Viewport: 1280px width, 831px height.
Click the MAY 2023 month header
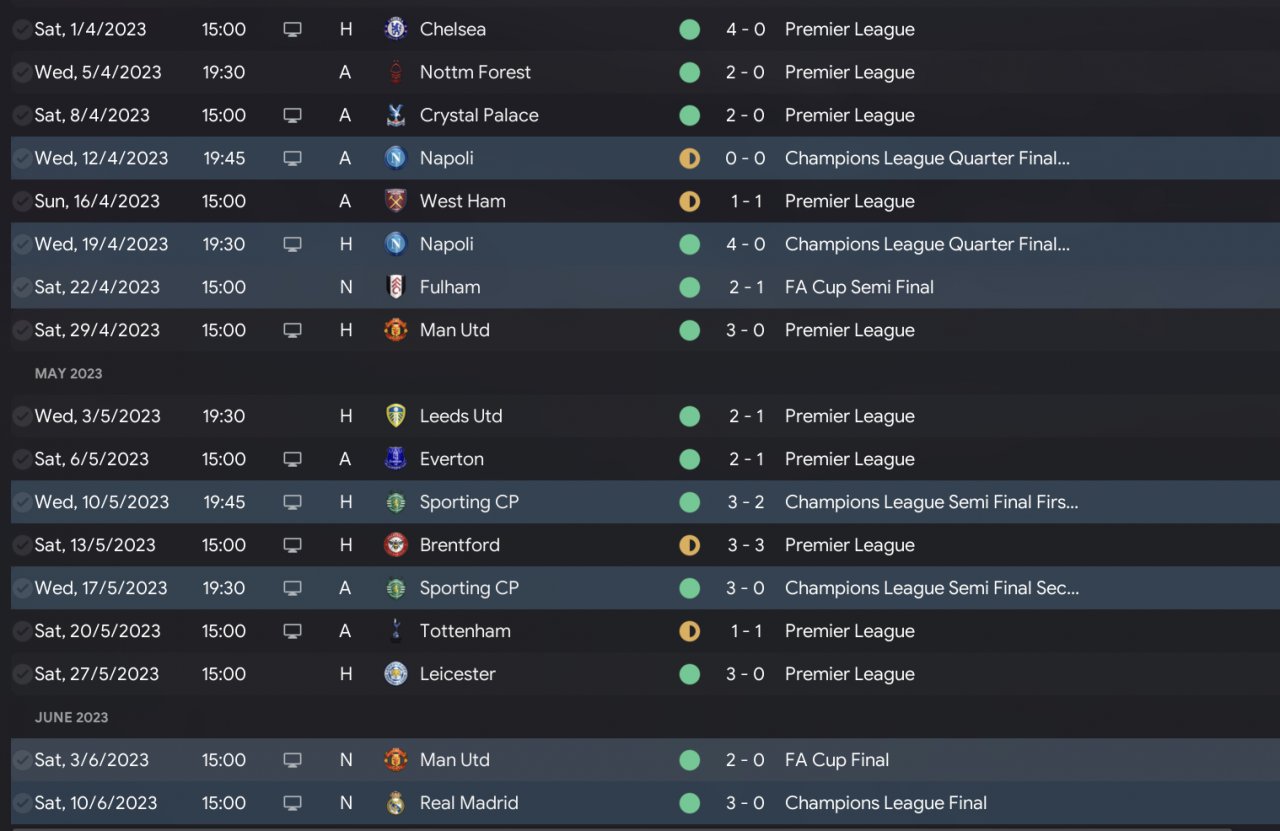[69, 373]
